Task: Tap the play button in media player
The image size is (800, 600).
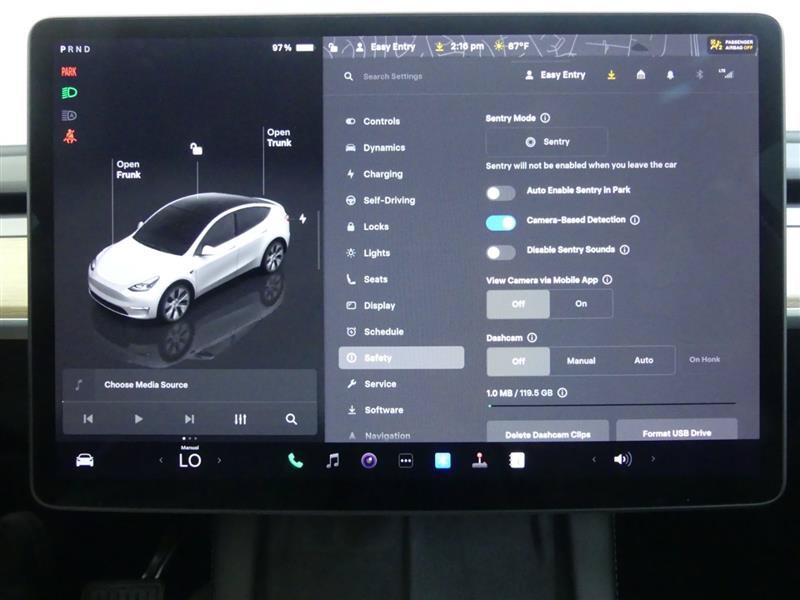Action: (x=138, y=419)
